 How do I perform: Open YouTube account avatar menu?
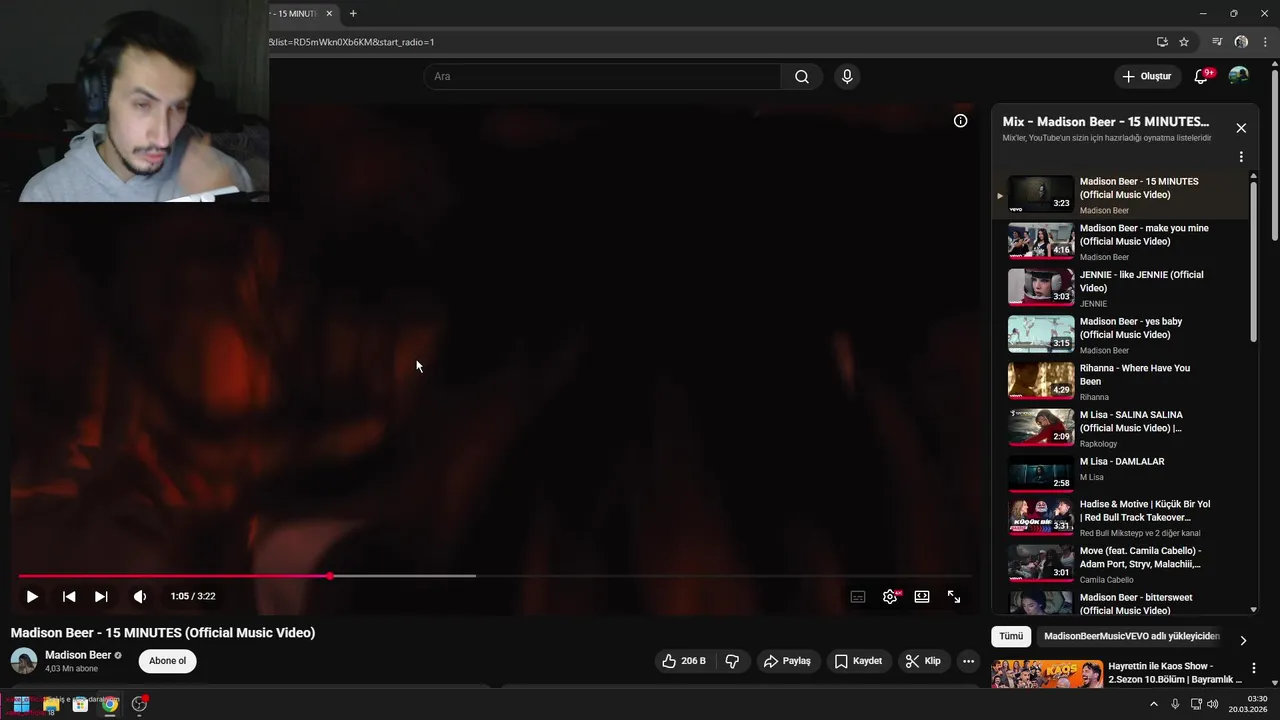[1238, 76]
